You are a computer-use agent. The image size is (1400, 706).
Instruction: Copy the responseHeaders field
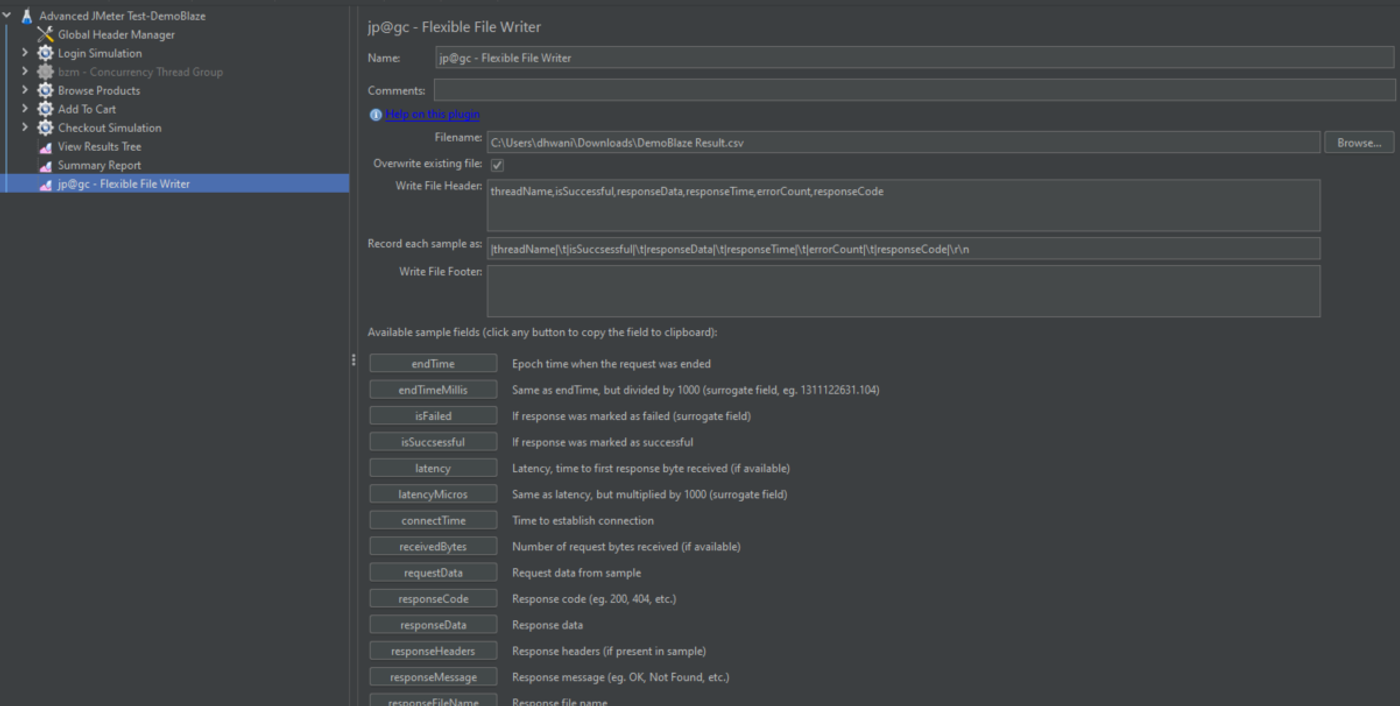pyautogui.click(x=433, y=651)
